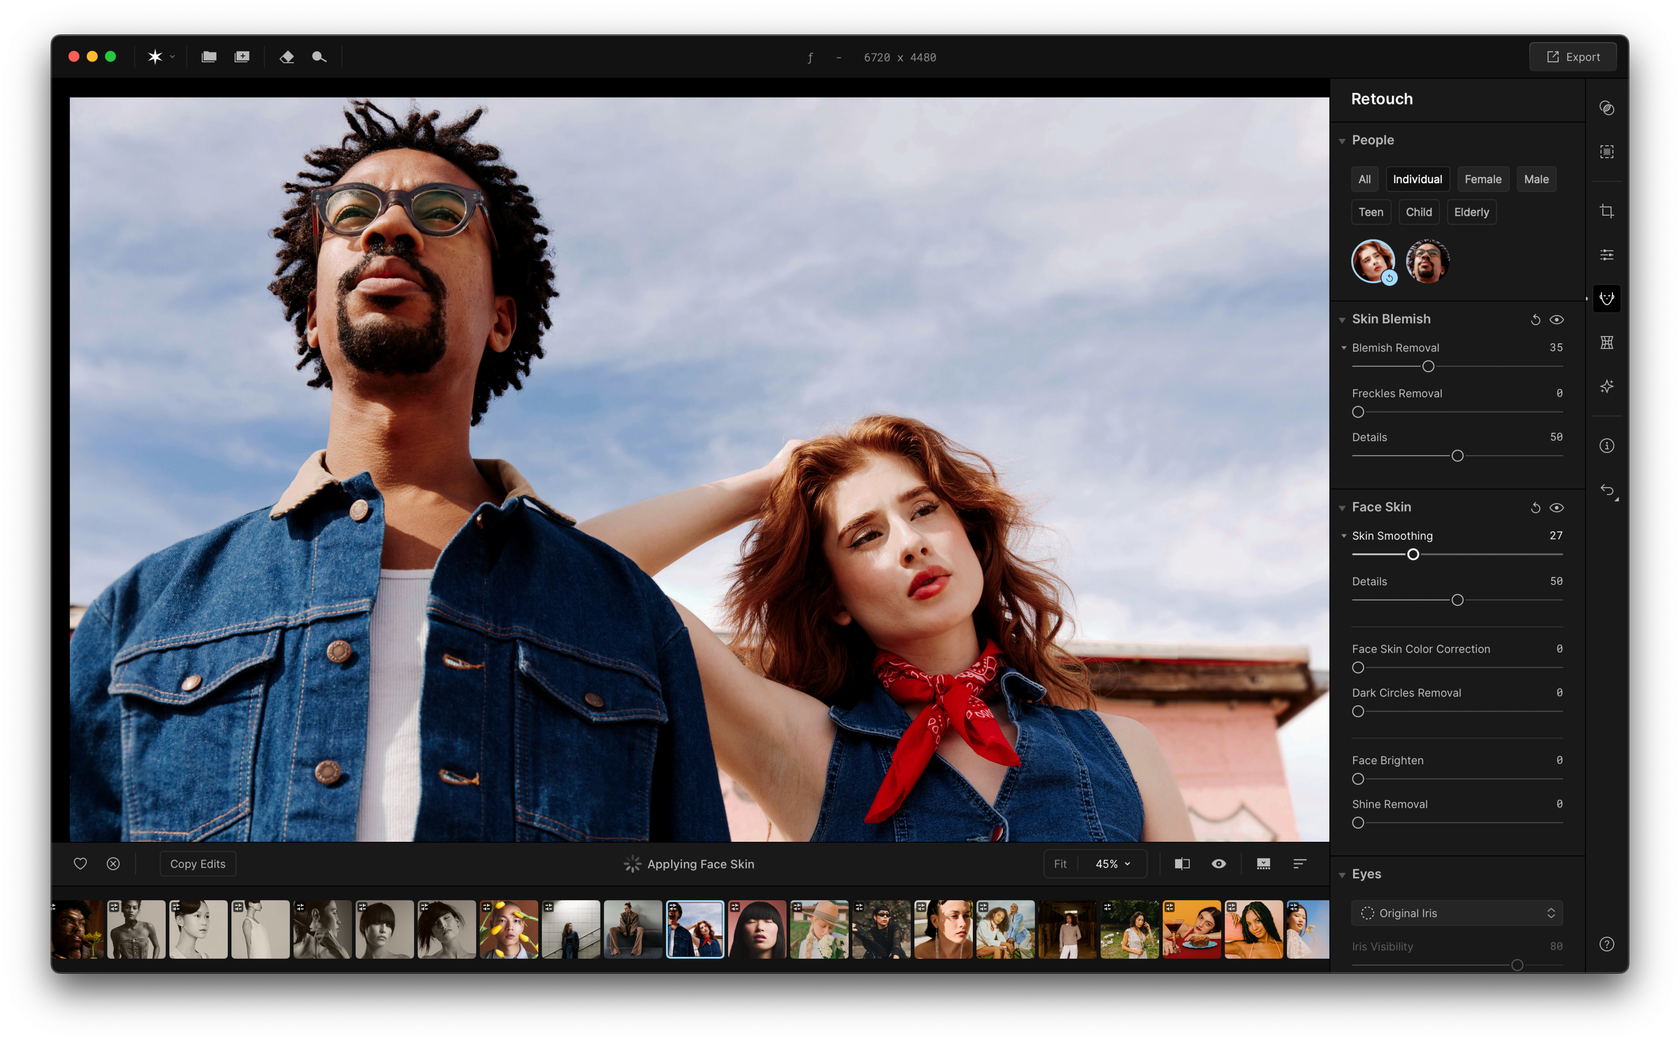1680x1041 pixels.
Task: Select the Female filter tab
Action: pyautogui.click(x=1482, y=179)
